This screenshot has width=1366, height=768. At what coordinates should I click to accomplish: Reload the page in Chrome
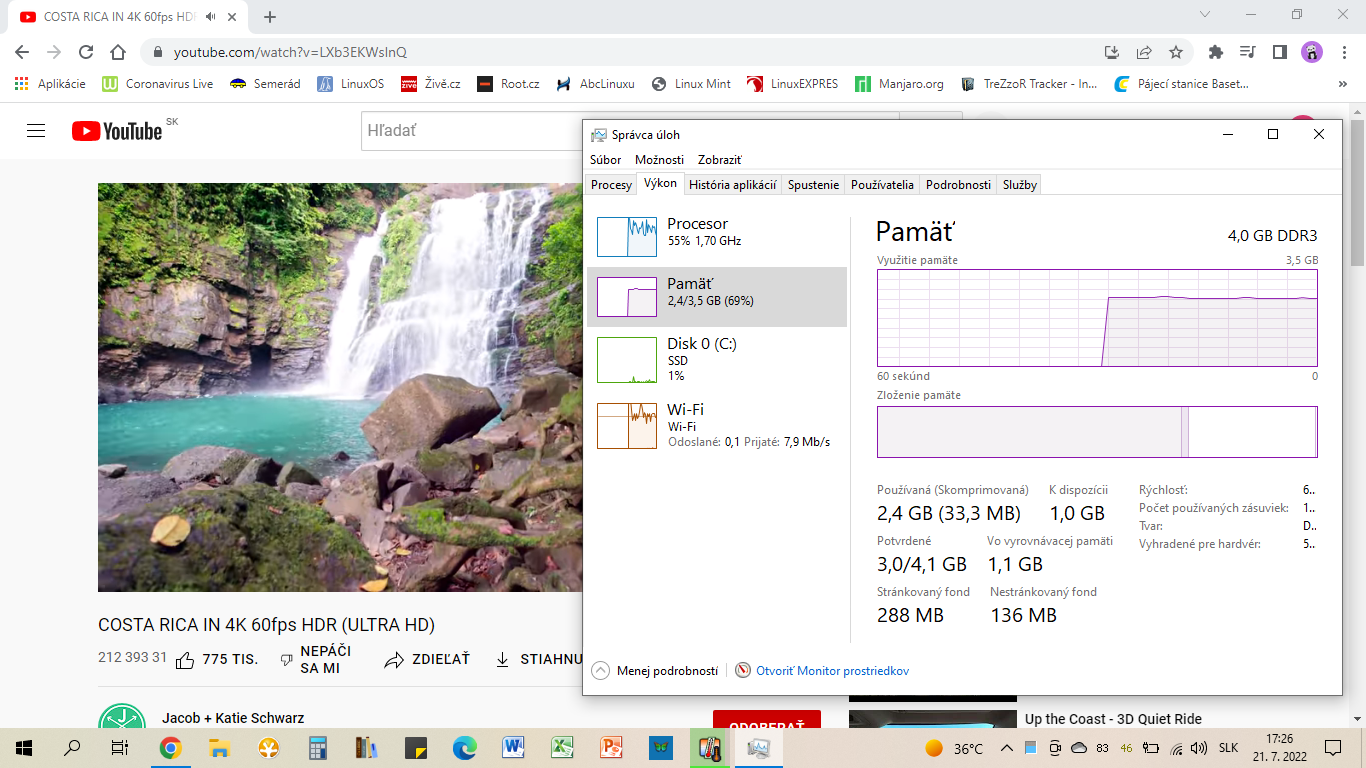point(86,52)
